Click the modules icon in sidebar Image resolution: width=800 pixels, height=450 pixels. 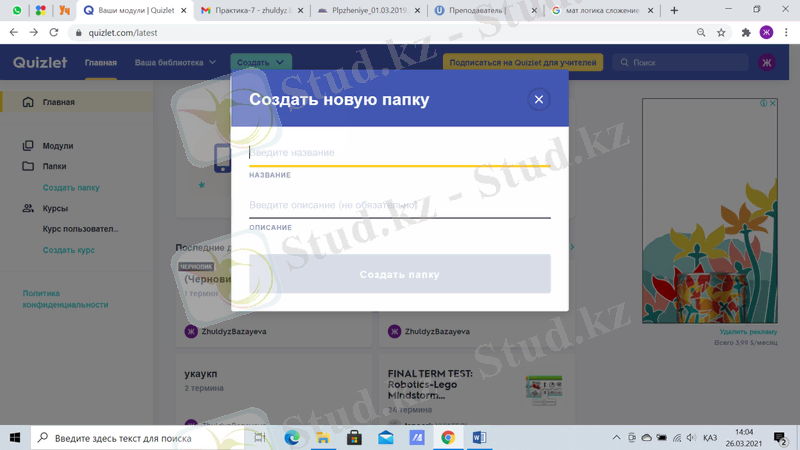point(28,146)
